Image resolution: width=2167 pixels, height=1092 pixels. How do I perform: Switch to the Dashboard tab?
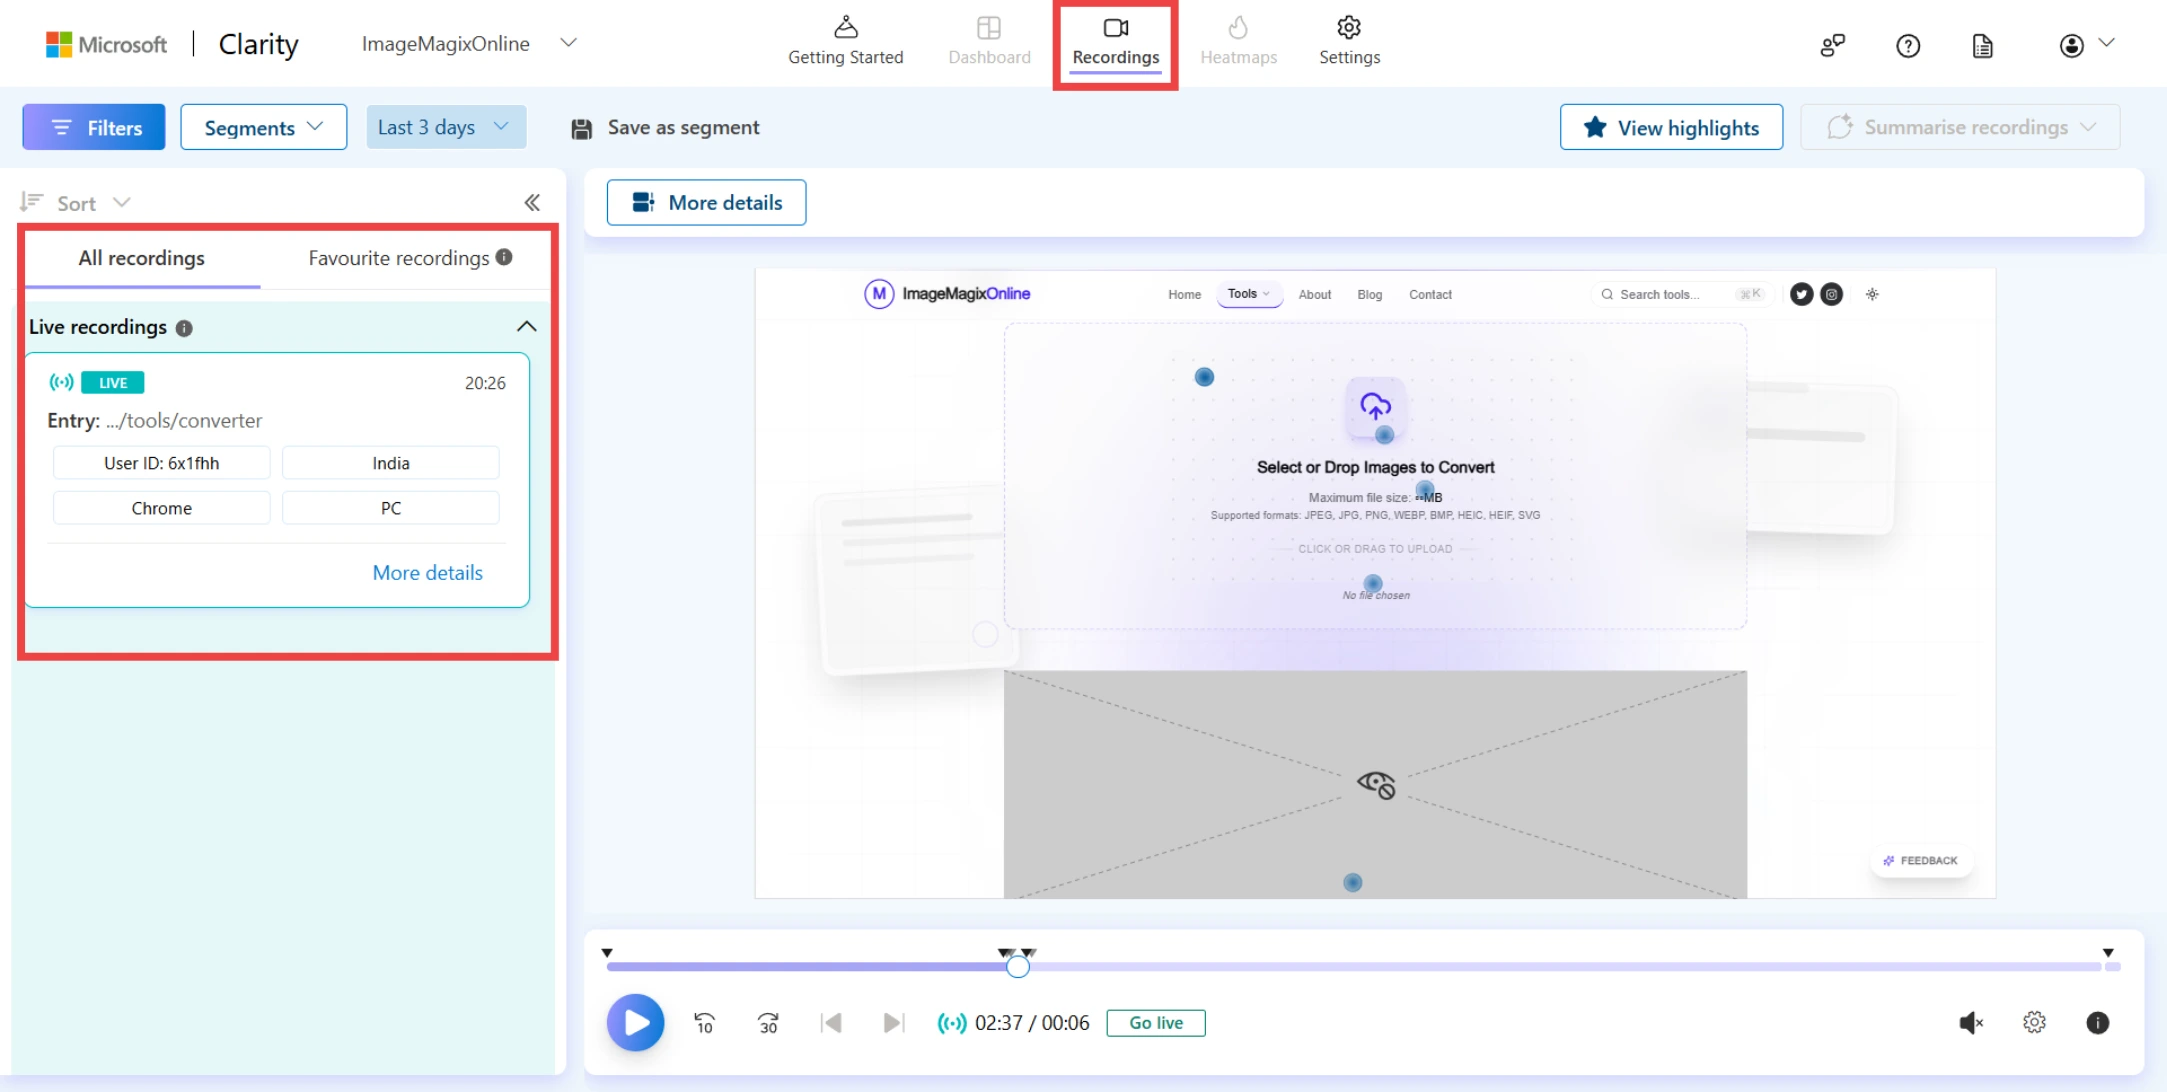point(989,42)
